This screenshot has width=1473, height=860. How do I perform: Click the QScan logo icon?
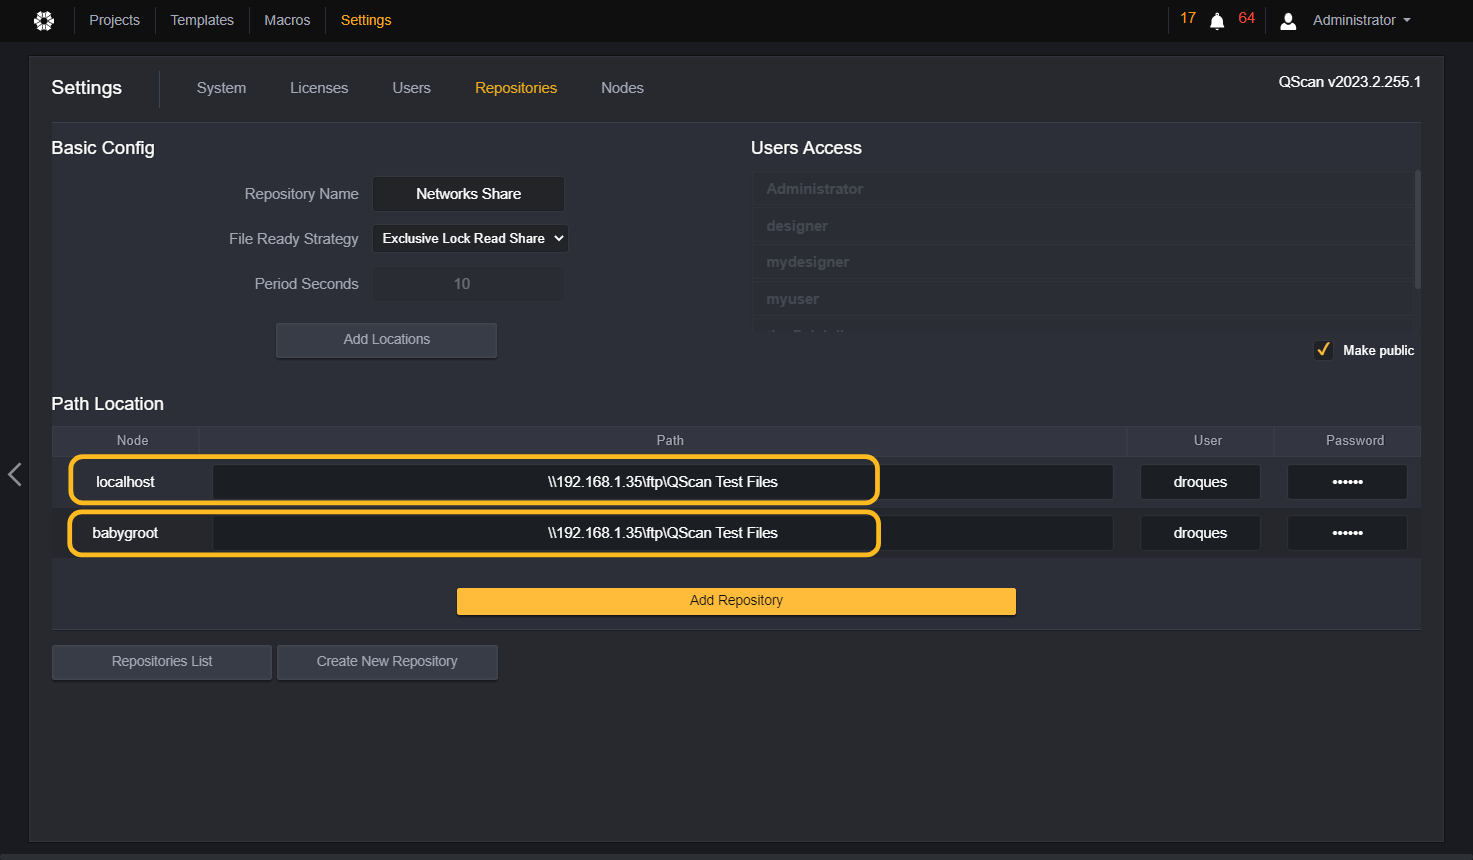click(x=44, y=20)
